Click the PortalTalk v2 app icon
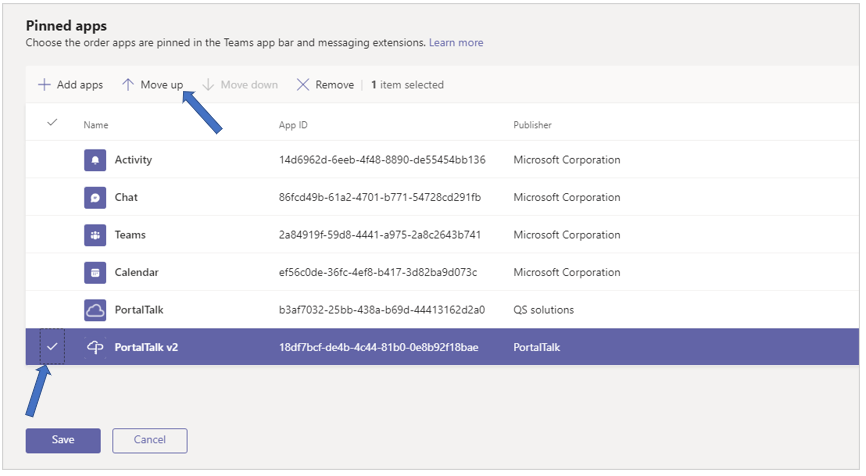The height and width of the screenshot is (476, 866). (95, 347)
